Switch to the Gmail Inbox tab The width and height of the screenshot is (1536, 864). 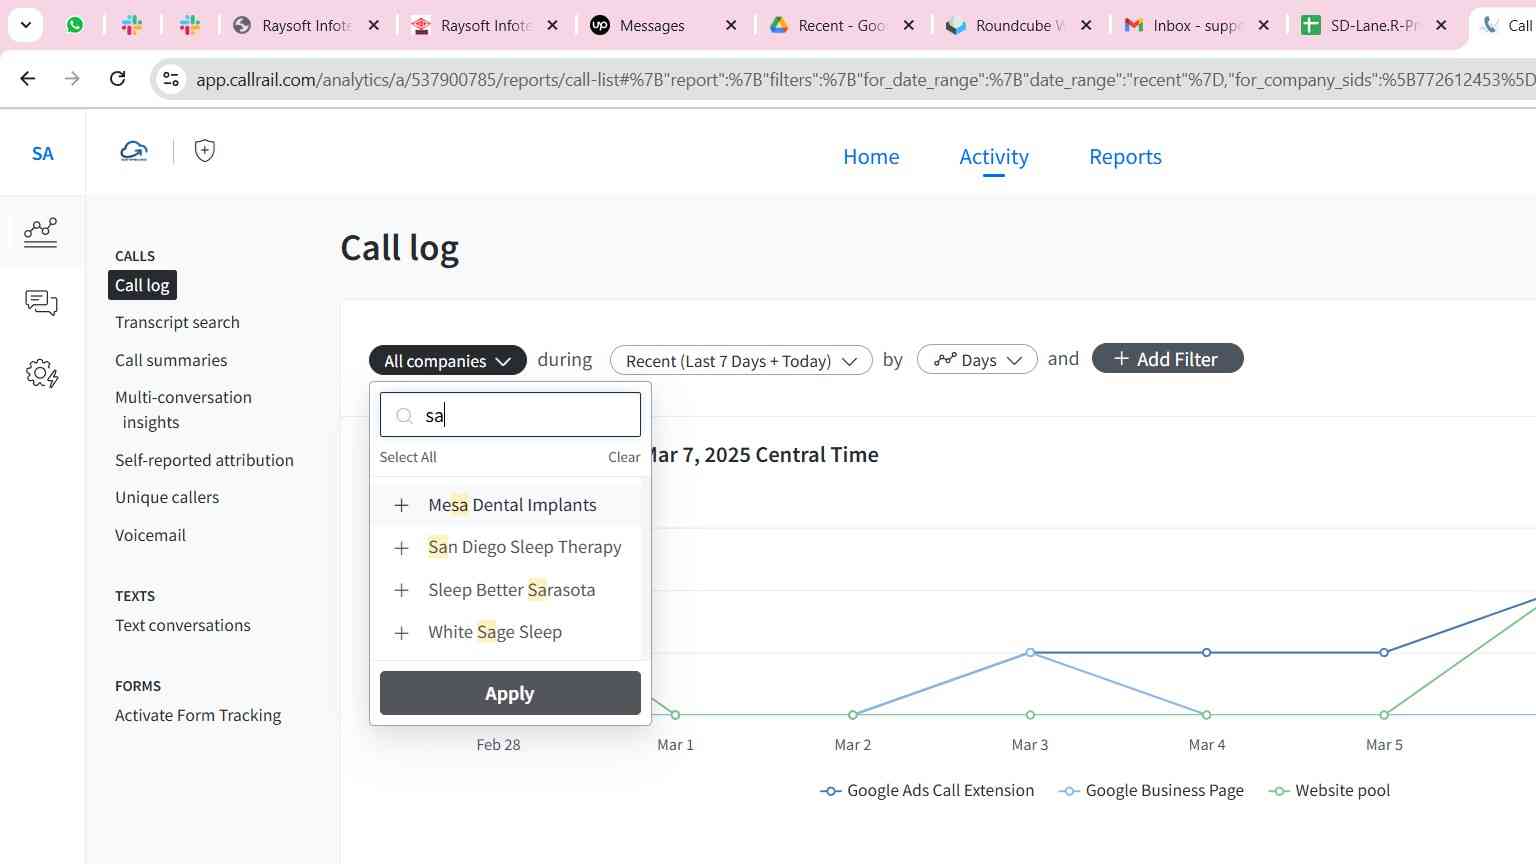click(1185, 25)
